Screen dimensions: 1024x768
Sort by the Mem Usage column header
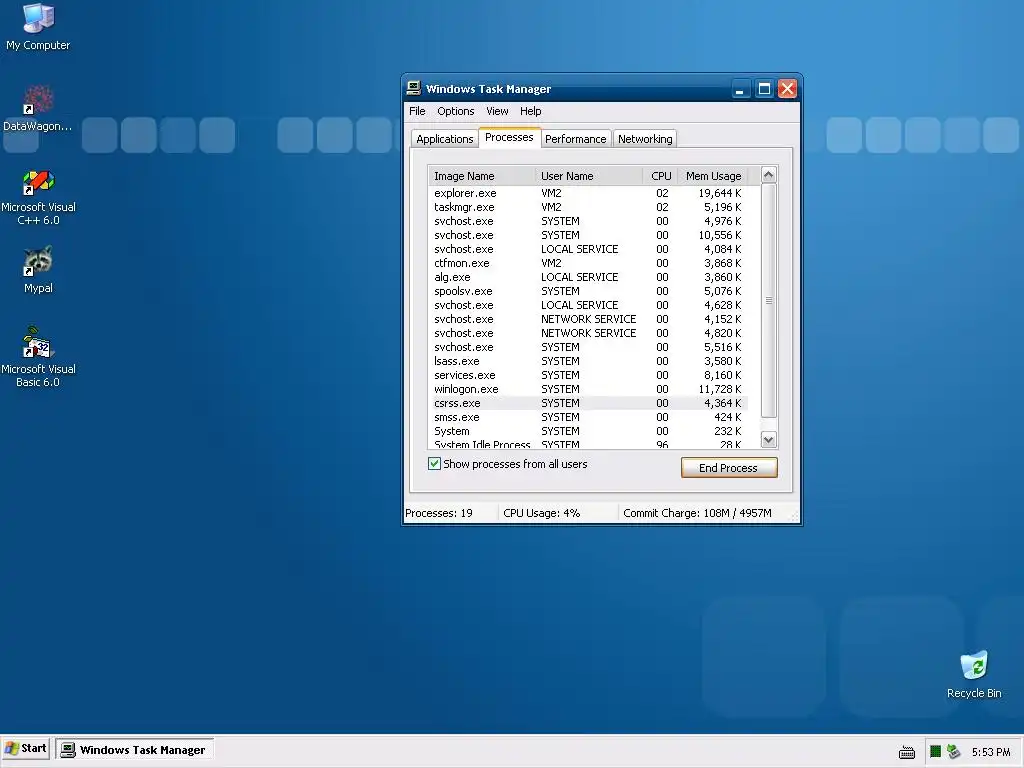click(x=713, y=176)
